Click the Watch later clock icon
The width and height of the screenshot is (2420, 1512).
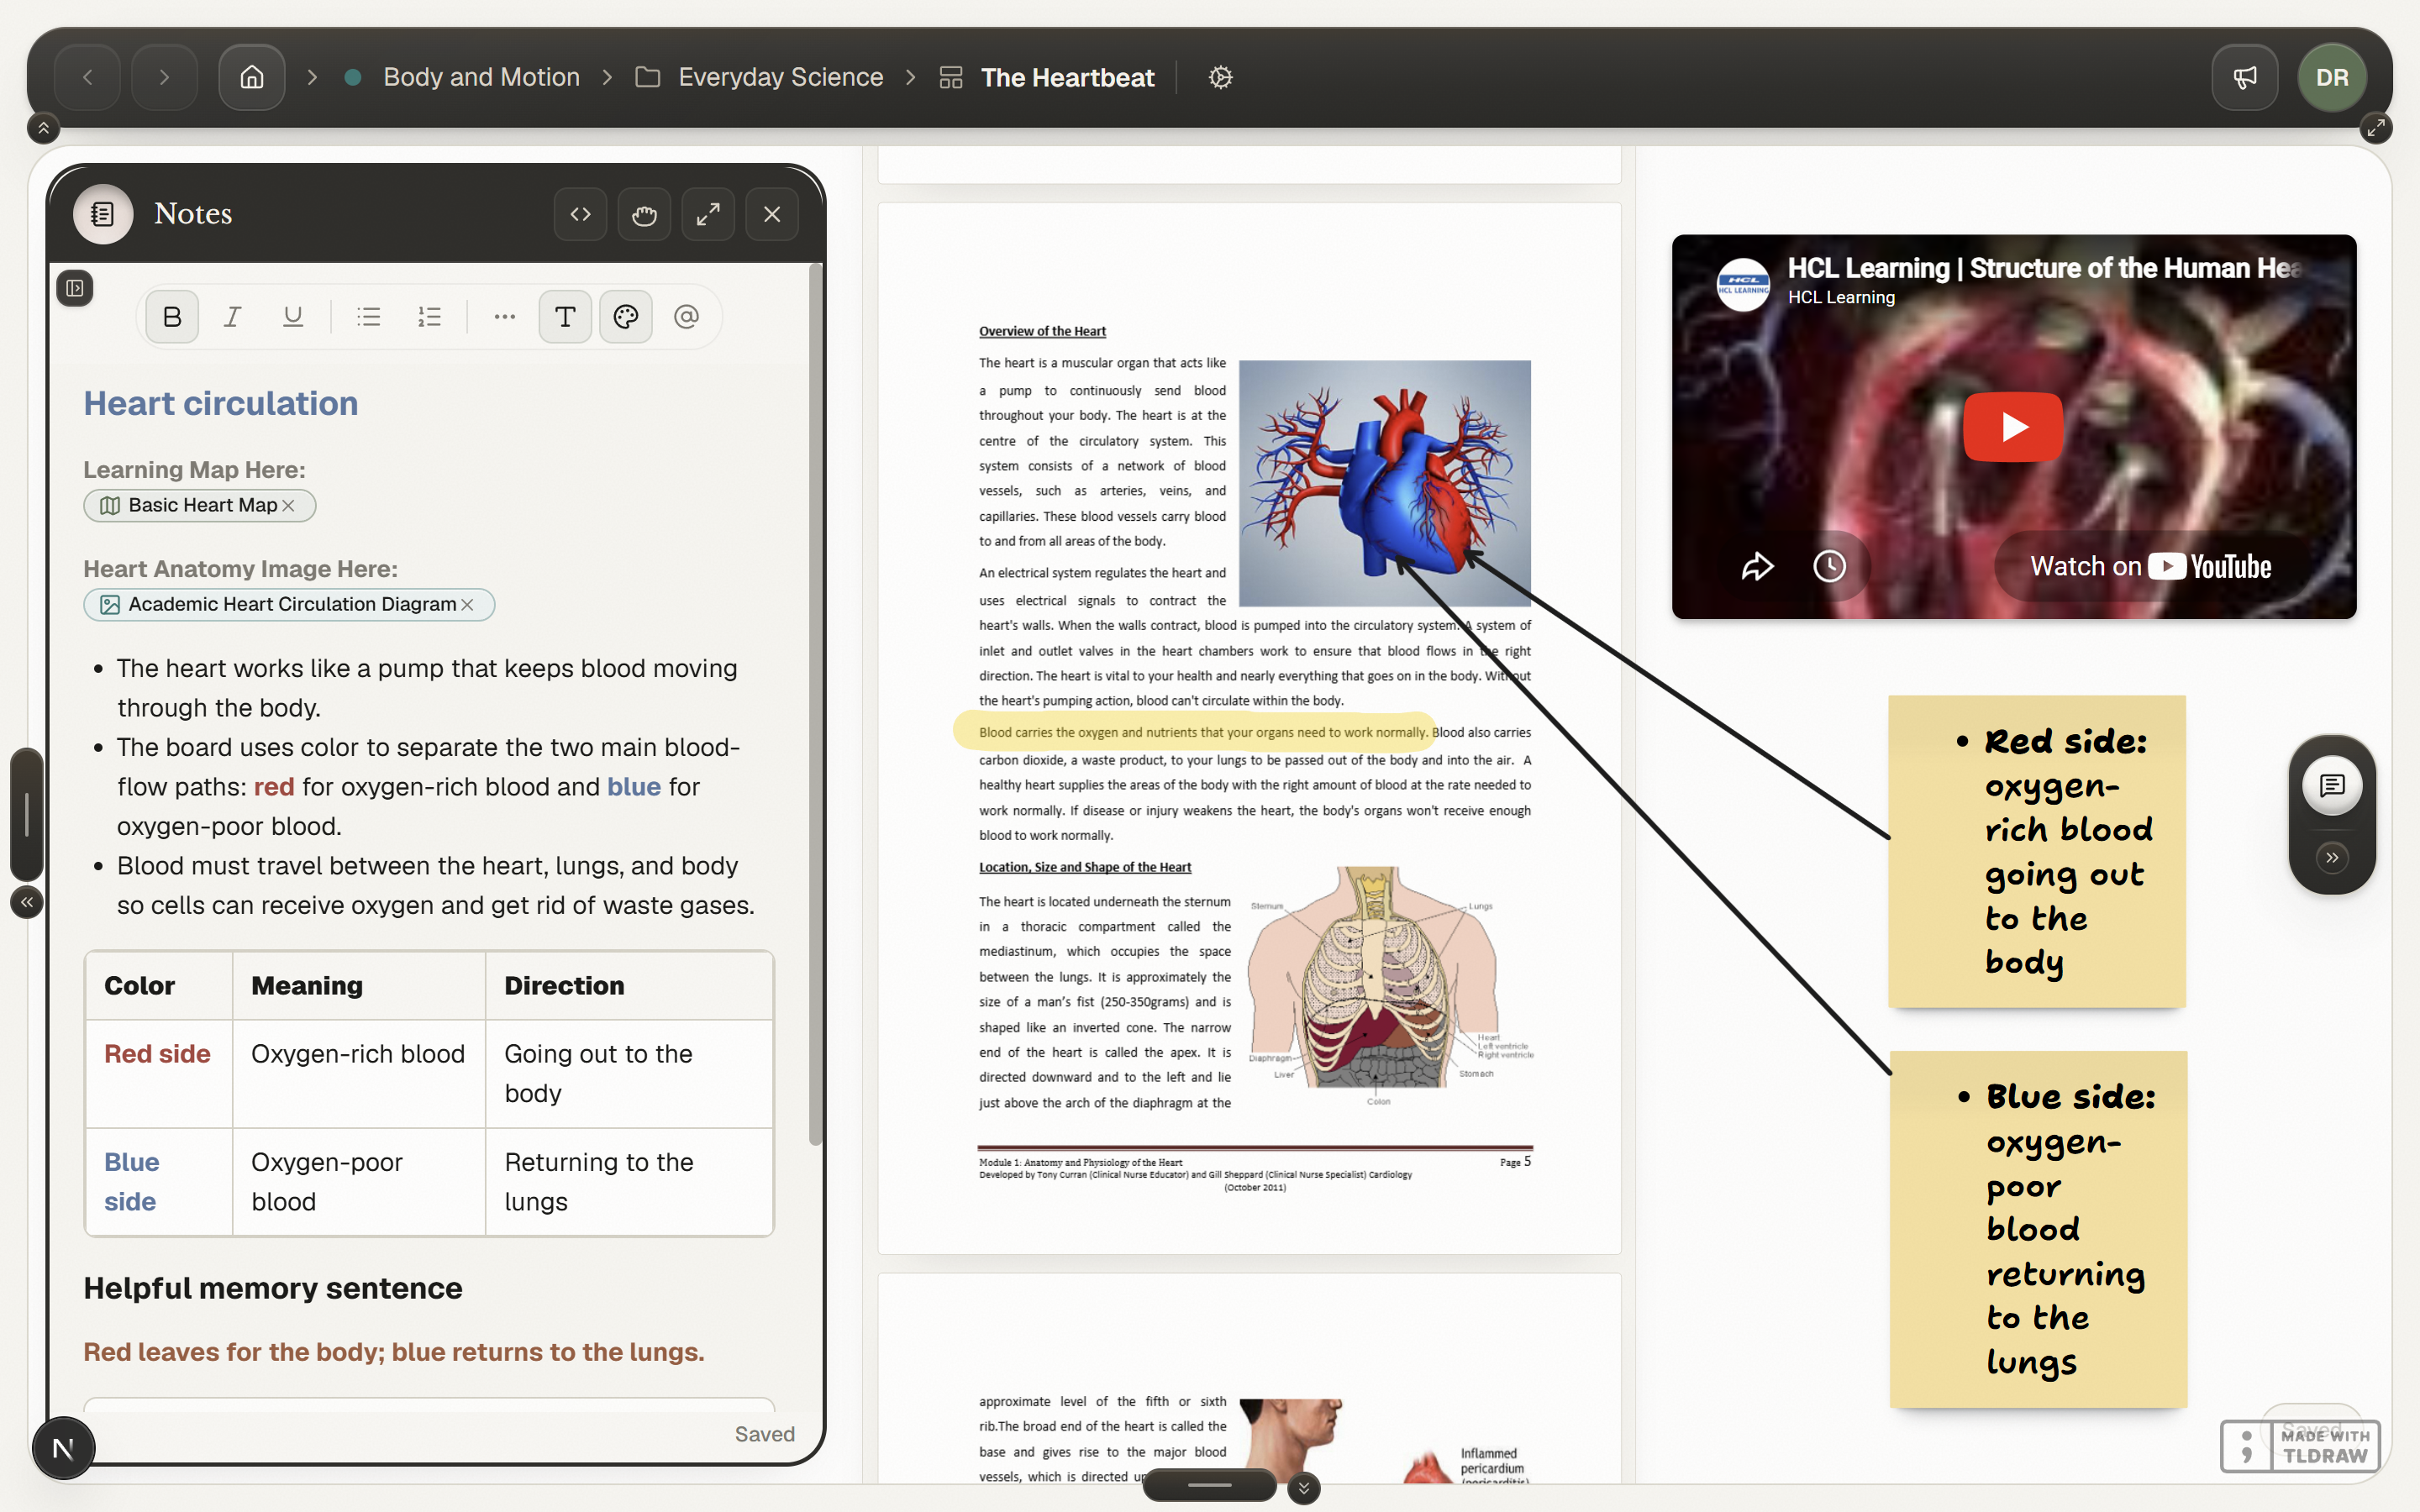point(1830,567)
